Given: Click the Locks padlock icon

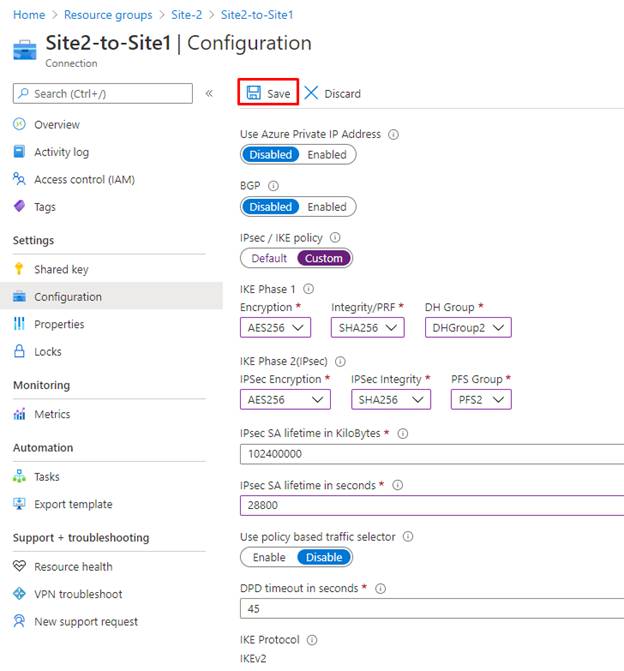Looking at the screenshot, I should click(19, 351).
